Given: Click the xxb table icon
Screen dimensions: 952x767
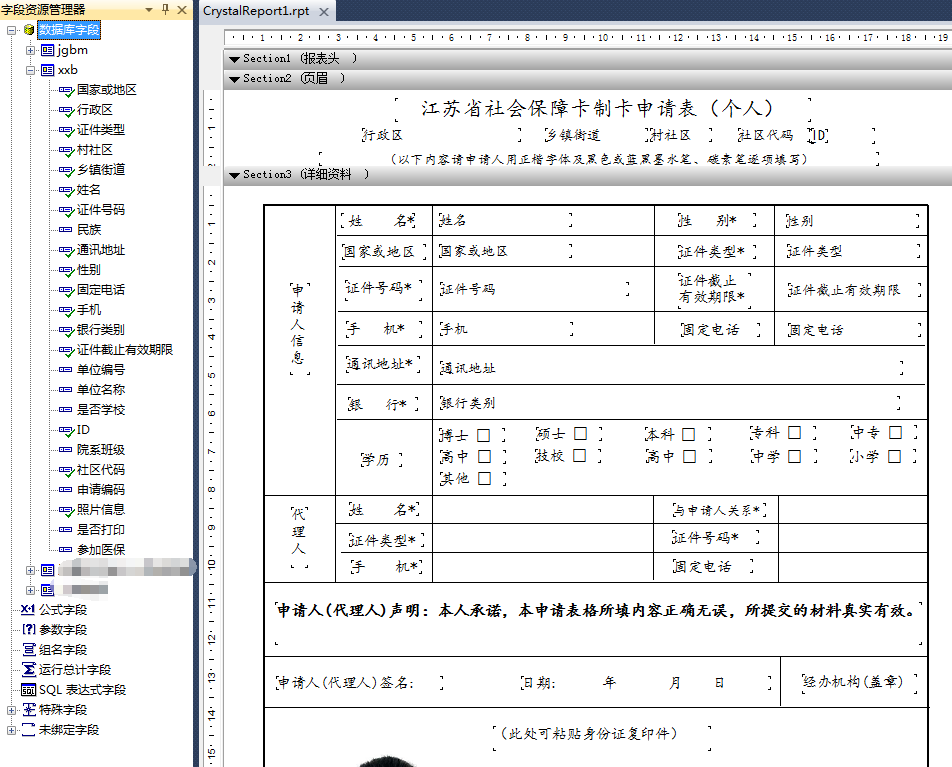Looking at the screenshot, I should point(47,70).
